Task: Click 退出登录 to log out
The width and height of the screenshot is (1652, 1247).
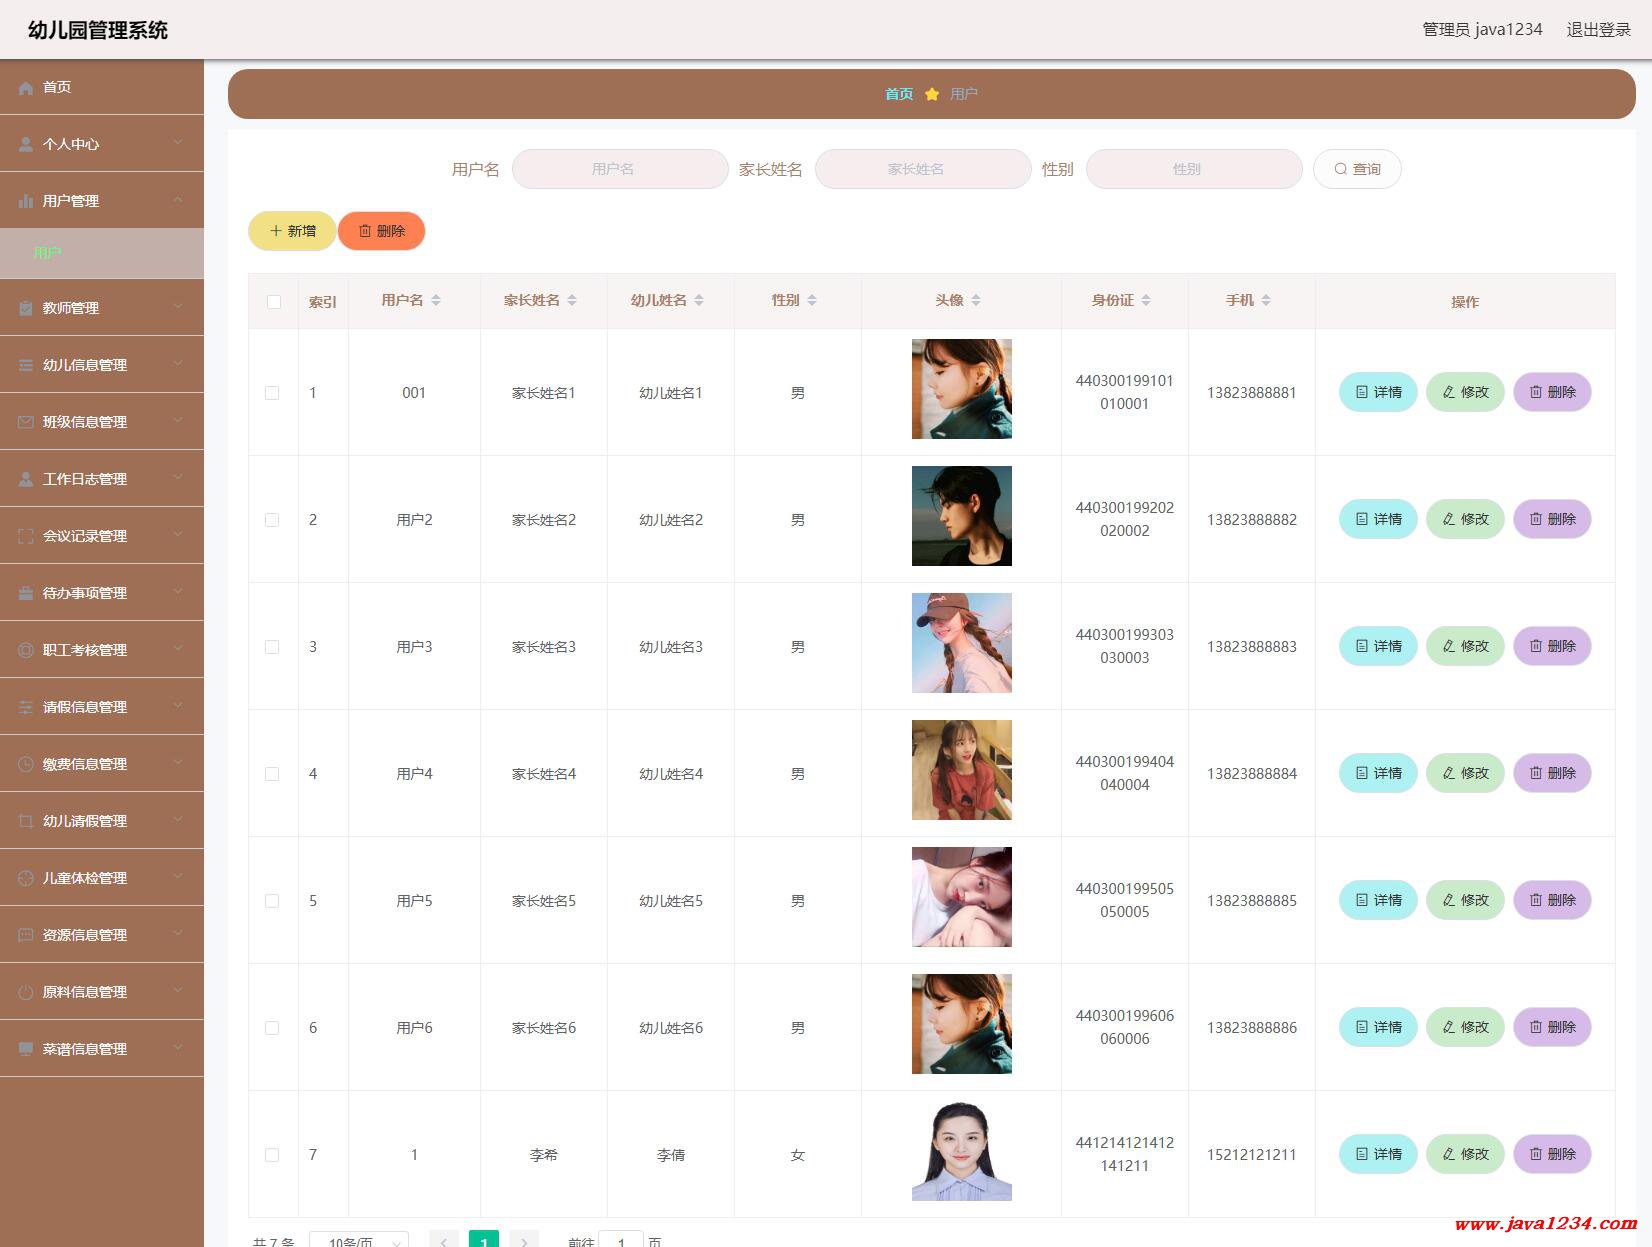Action: tap(1598, 30)
